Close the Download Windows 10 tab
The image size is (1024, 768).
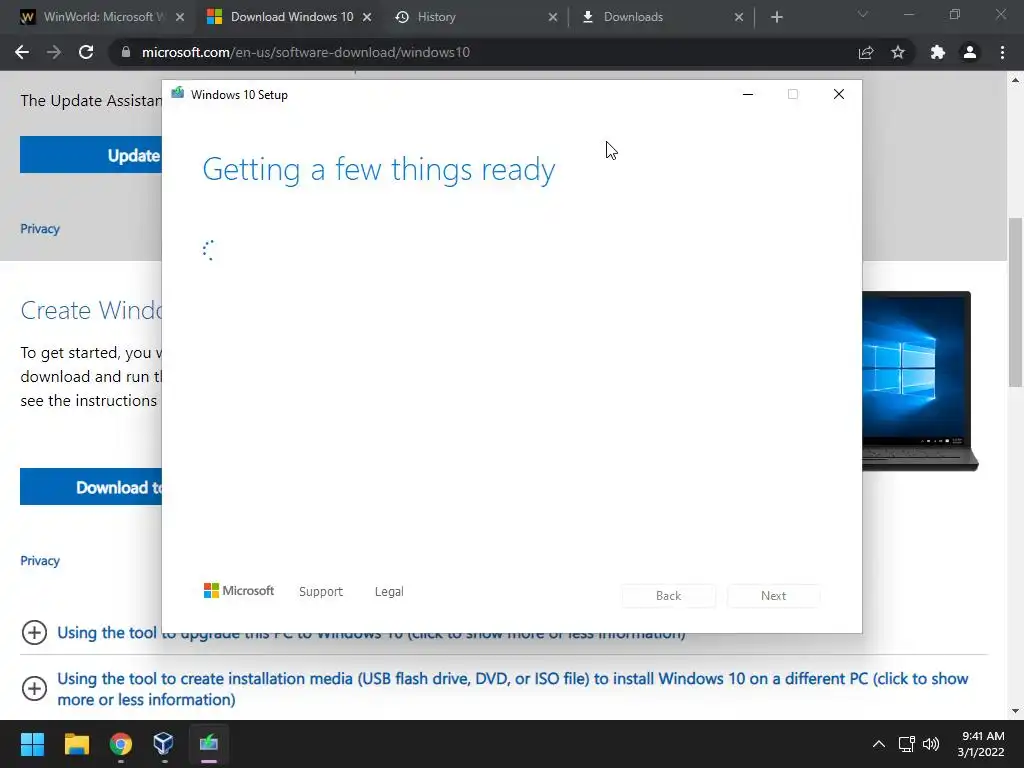click(367, 17)
